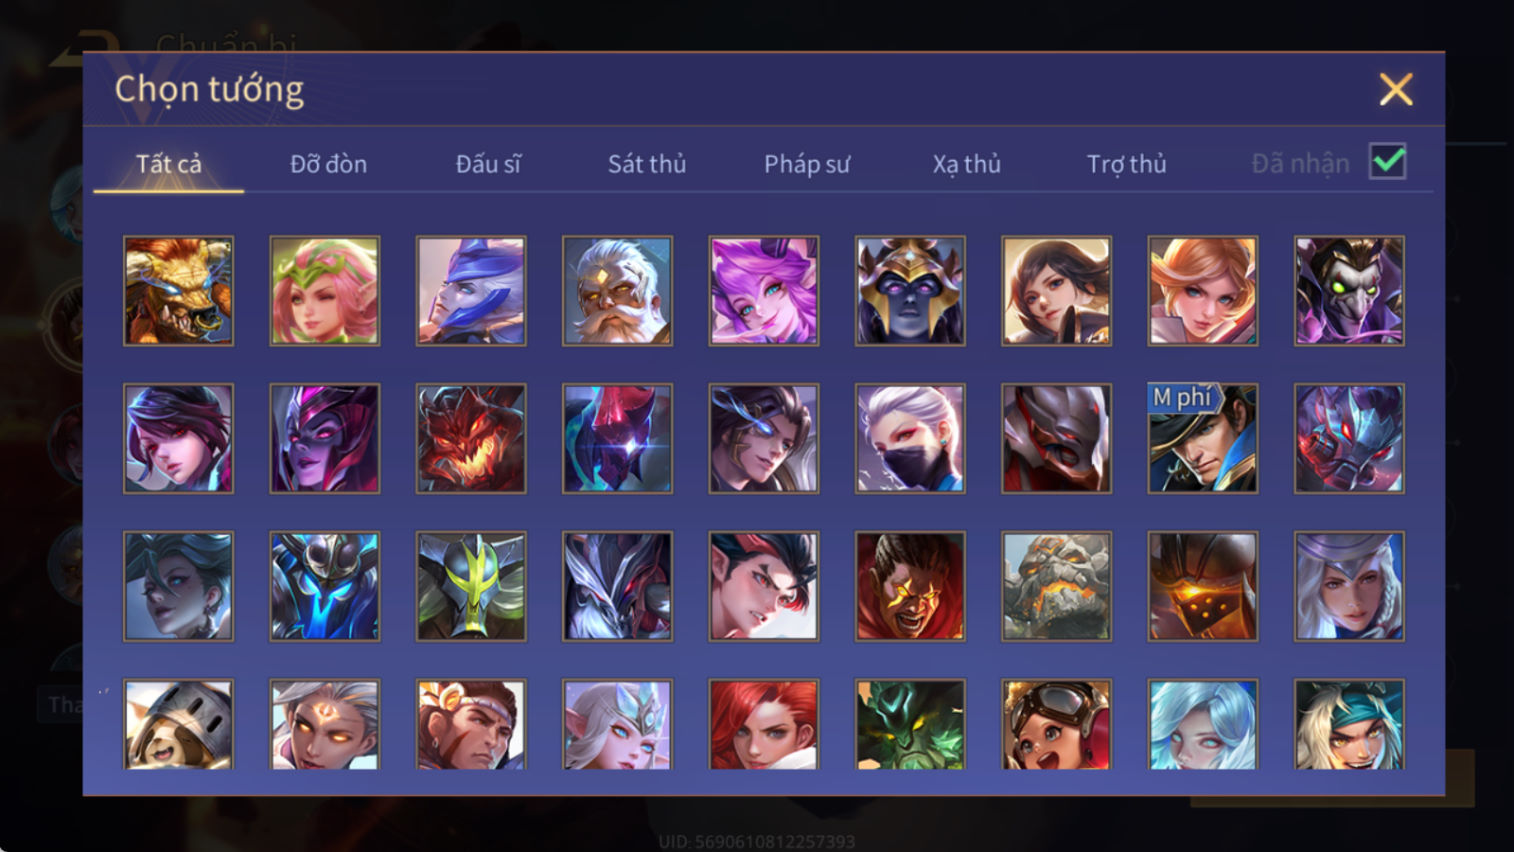This screenshot has height=852, width=1514.
Task: Pick the goggles-wearing pilot girl hero
Action: click(1056, 725)
